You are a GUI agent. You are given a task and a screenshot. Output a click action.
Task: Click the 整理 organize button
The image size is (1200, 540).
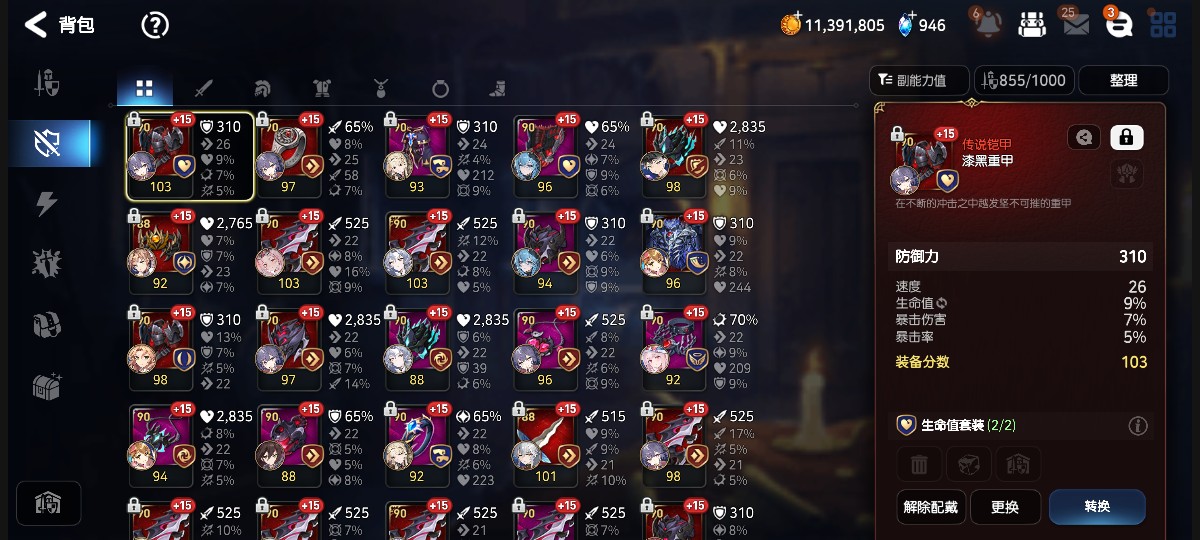pos(1124,80)
